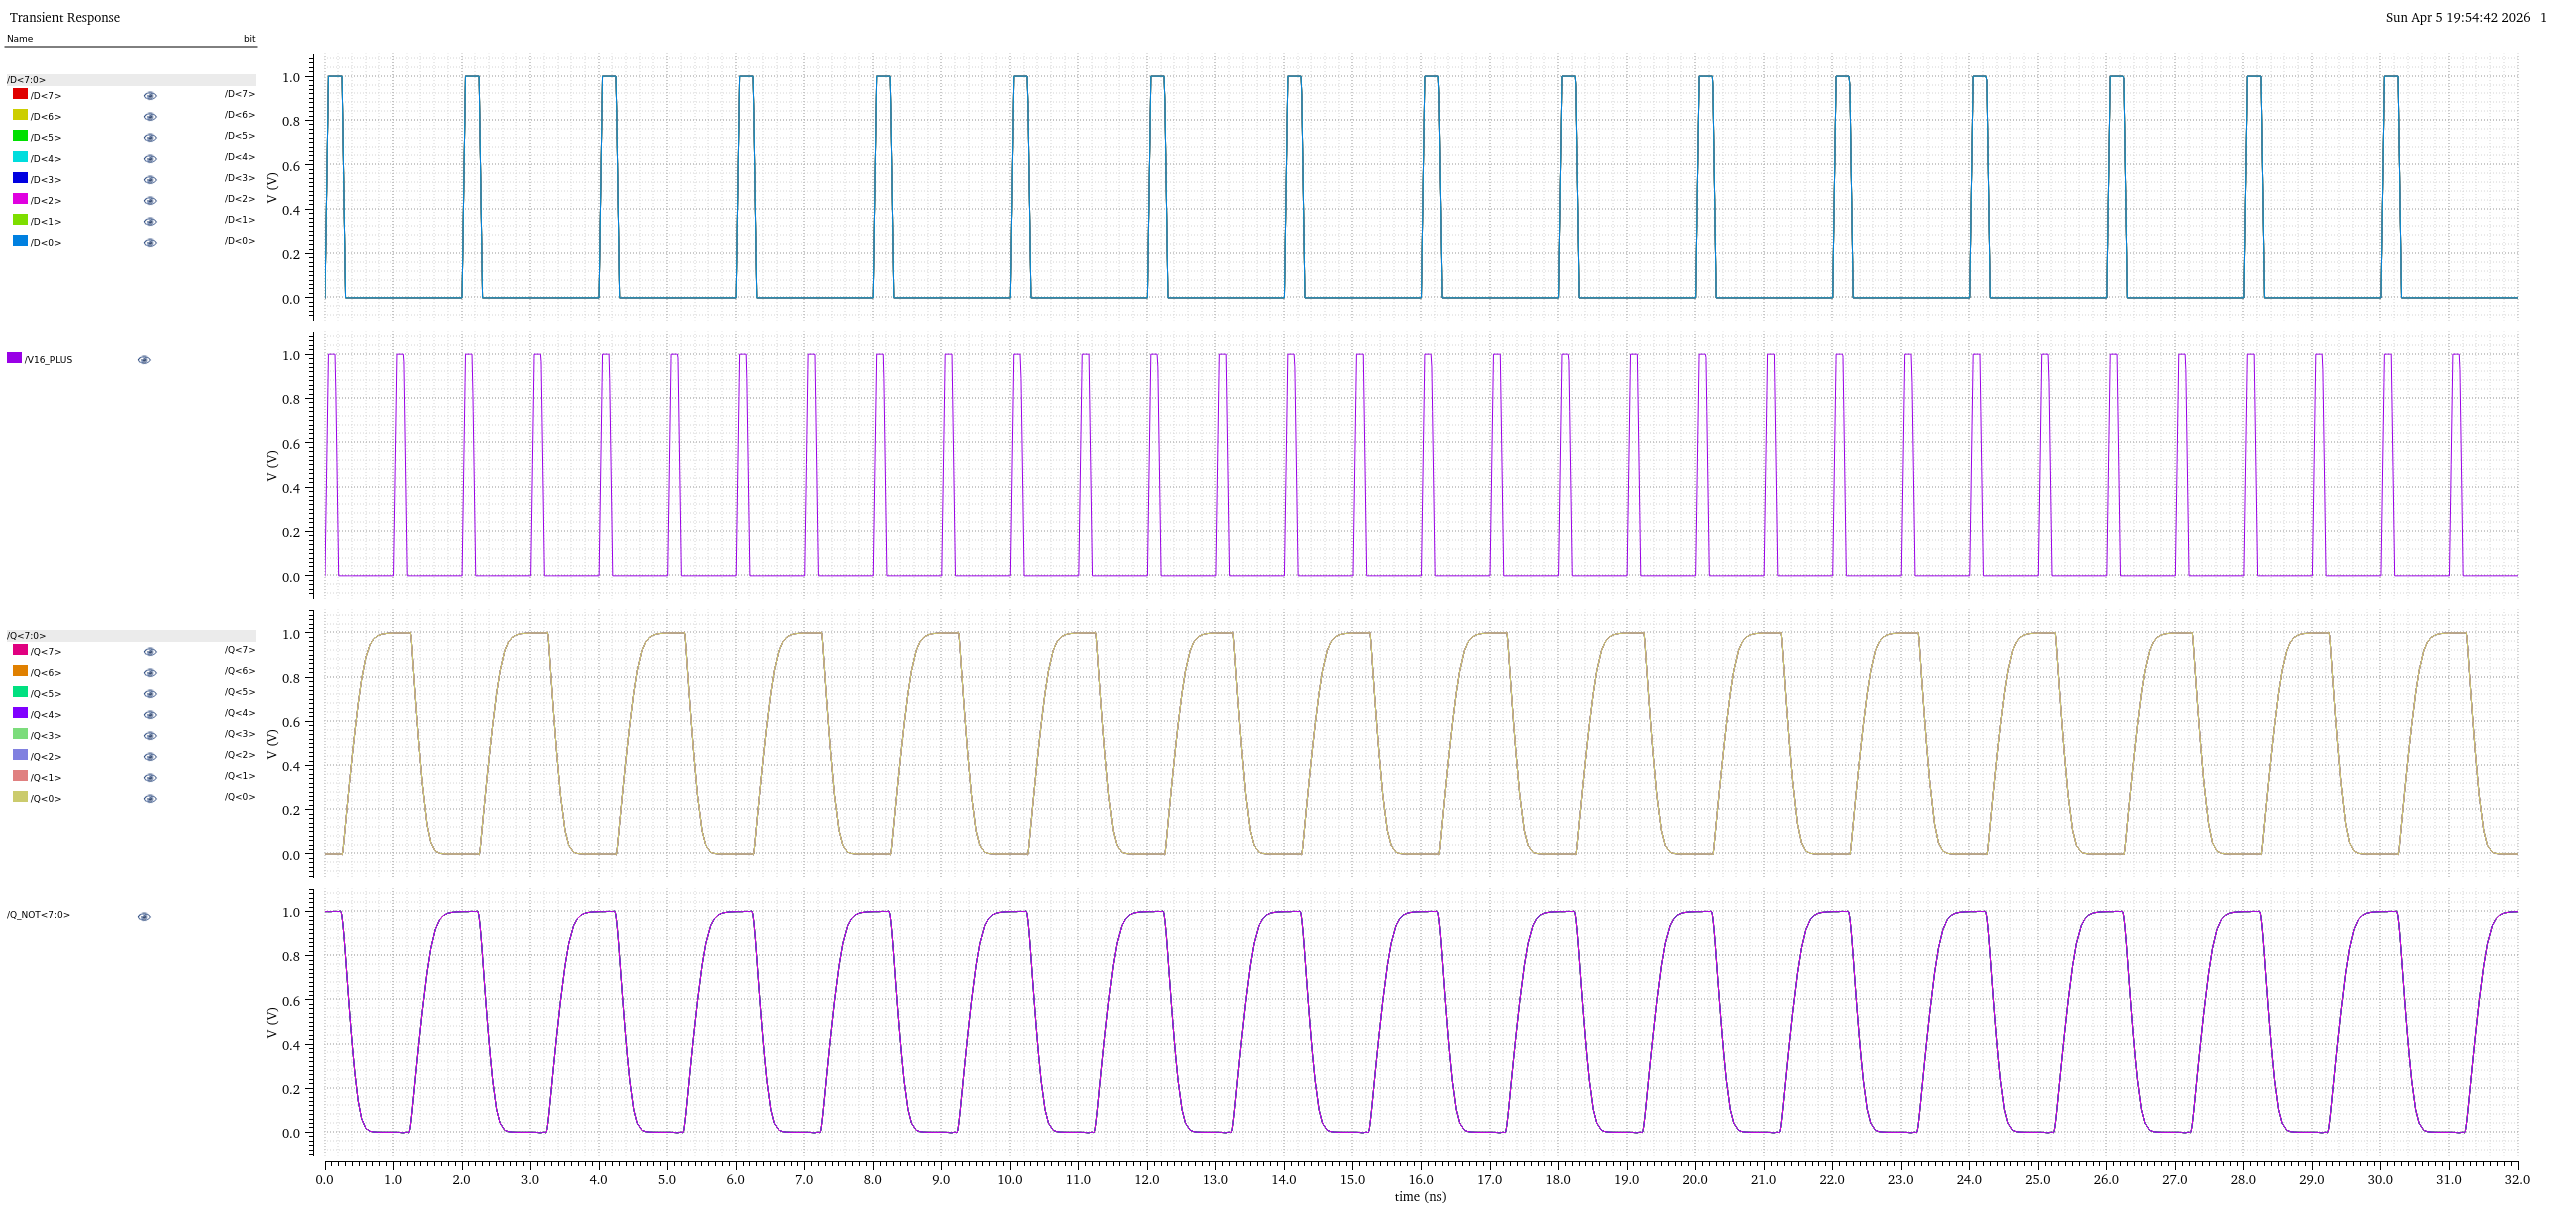Click the '16.0' tick on time axis
The height and width of the screenshot is (1210, 2550).
point(1421,1180)
